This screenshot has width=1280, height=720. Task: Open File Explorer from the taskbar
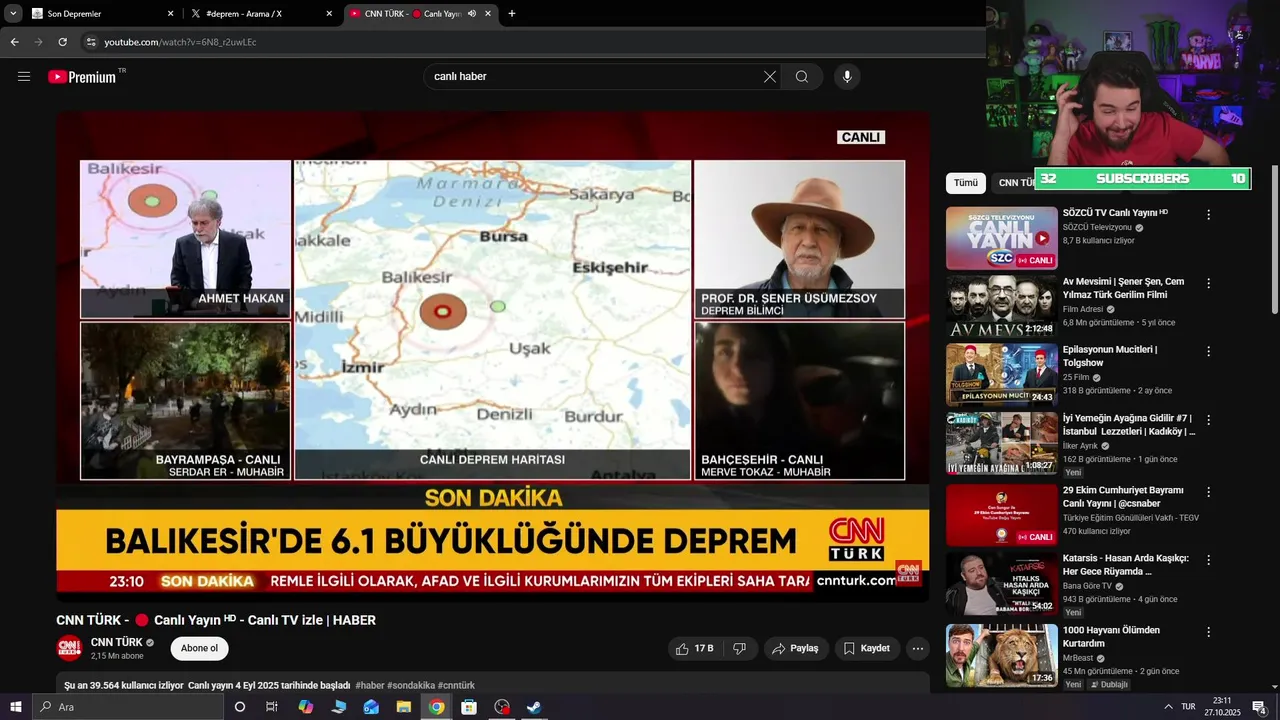point(404,707)
